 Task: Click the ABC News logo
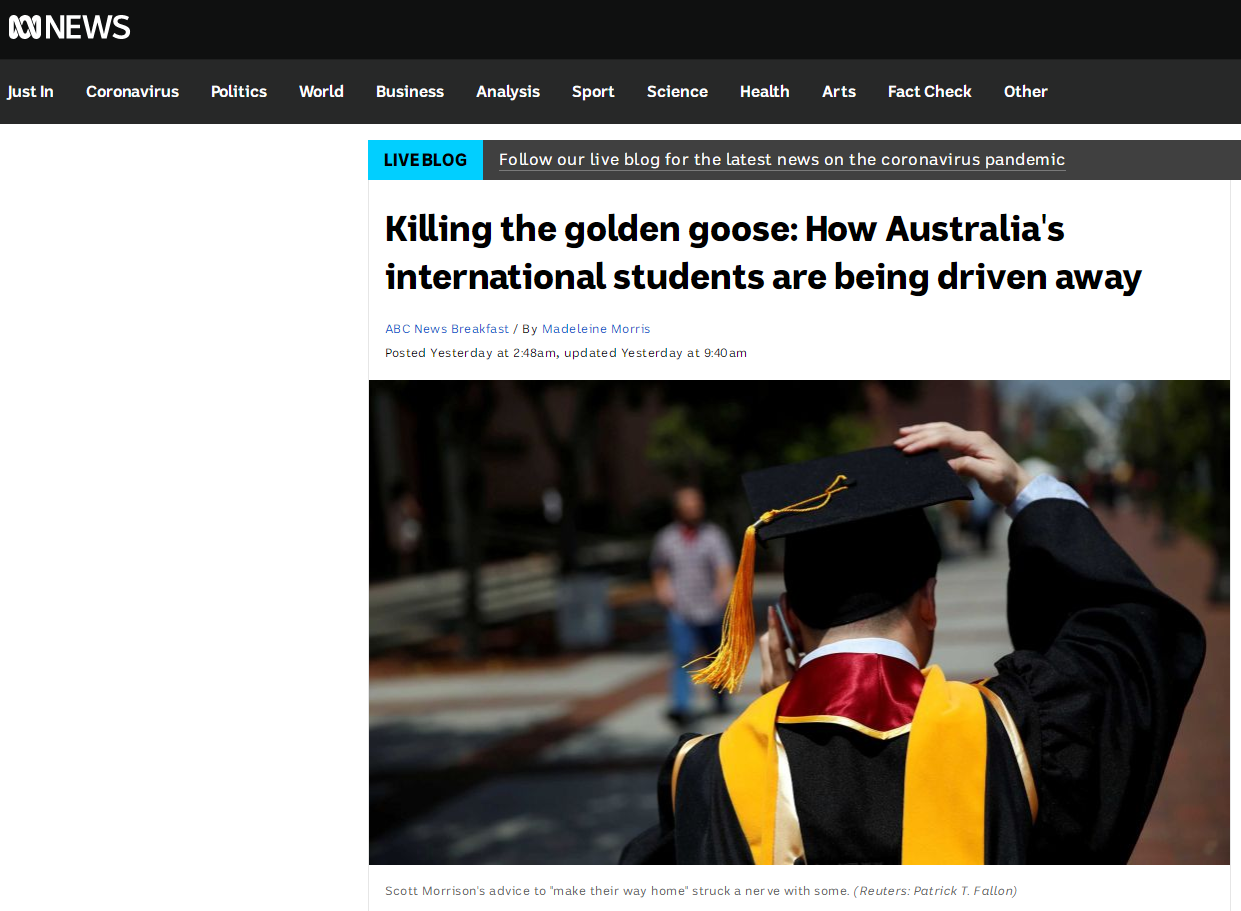pos(69,27)
